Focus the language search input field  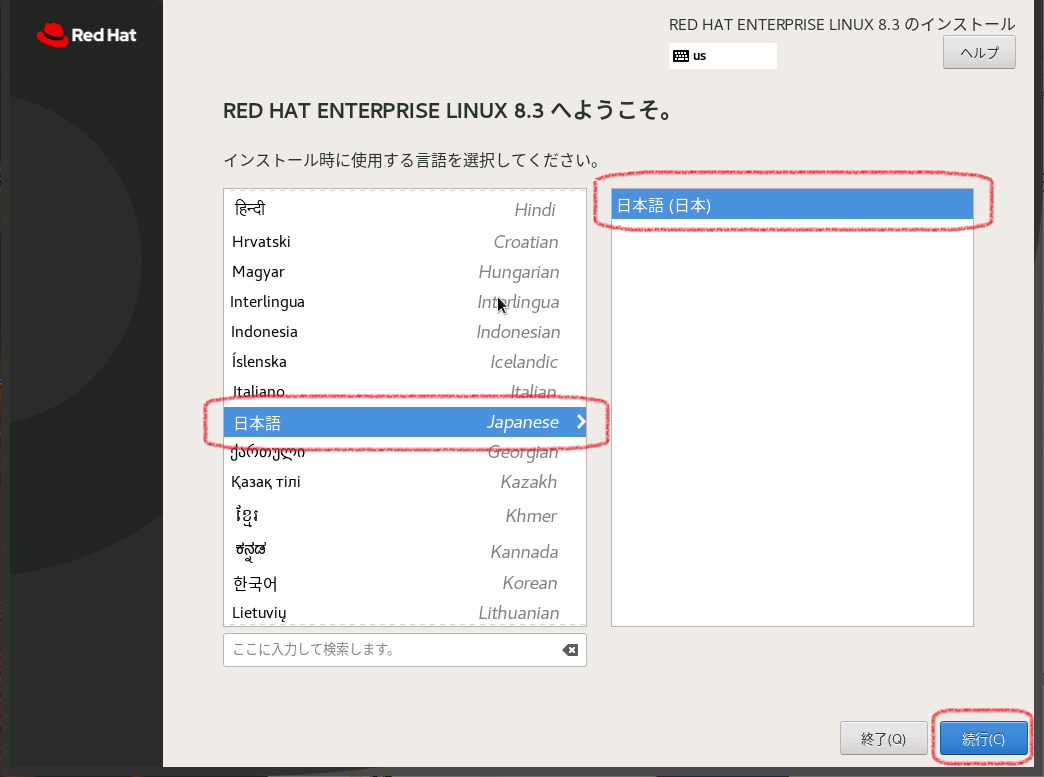click(405, 650)
